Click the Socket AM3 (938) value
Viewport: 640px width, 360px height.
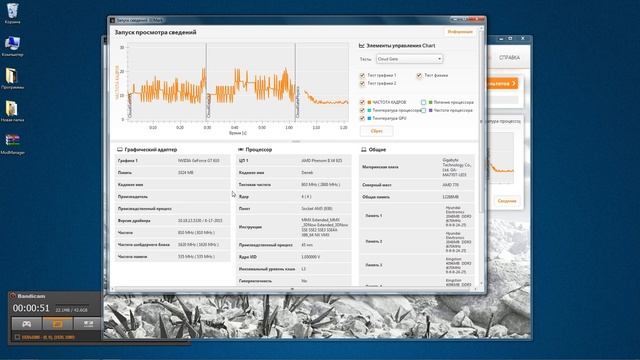(x=316, y=209)
